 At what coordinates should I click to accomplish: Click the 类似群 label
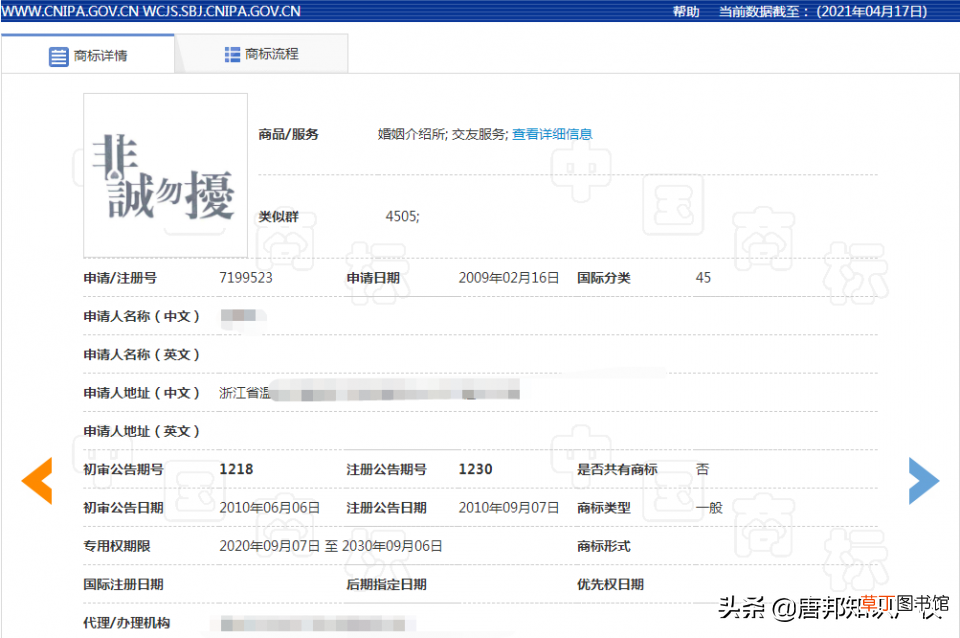279,216
